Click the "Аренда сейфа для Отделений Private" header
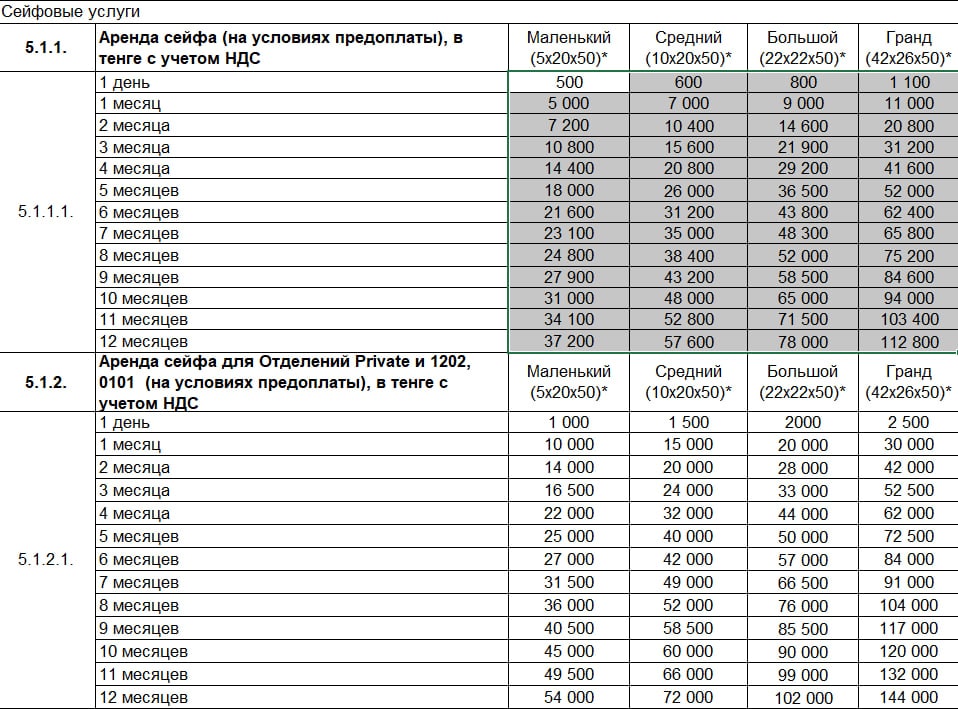 [x=300, y=381]
